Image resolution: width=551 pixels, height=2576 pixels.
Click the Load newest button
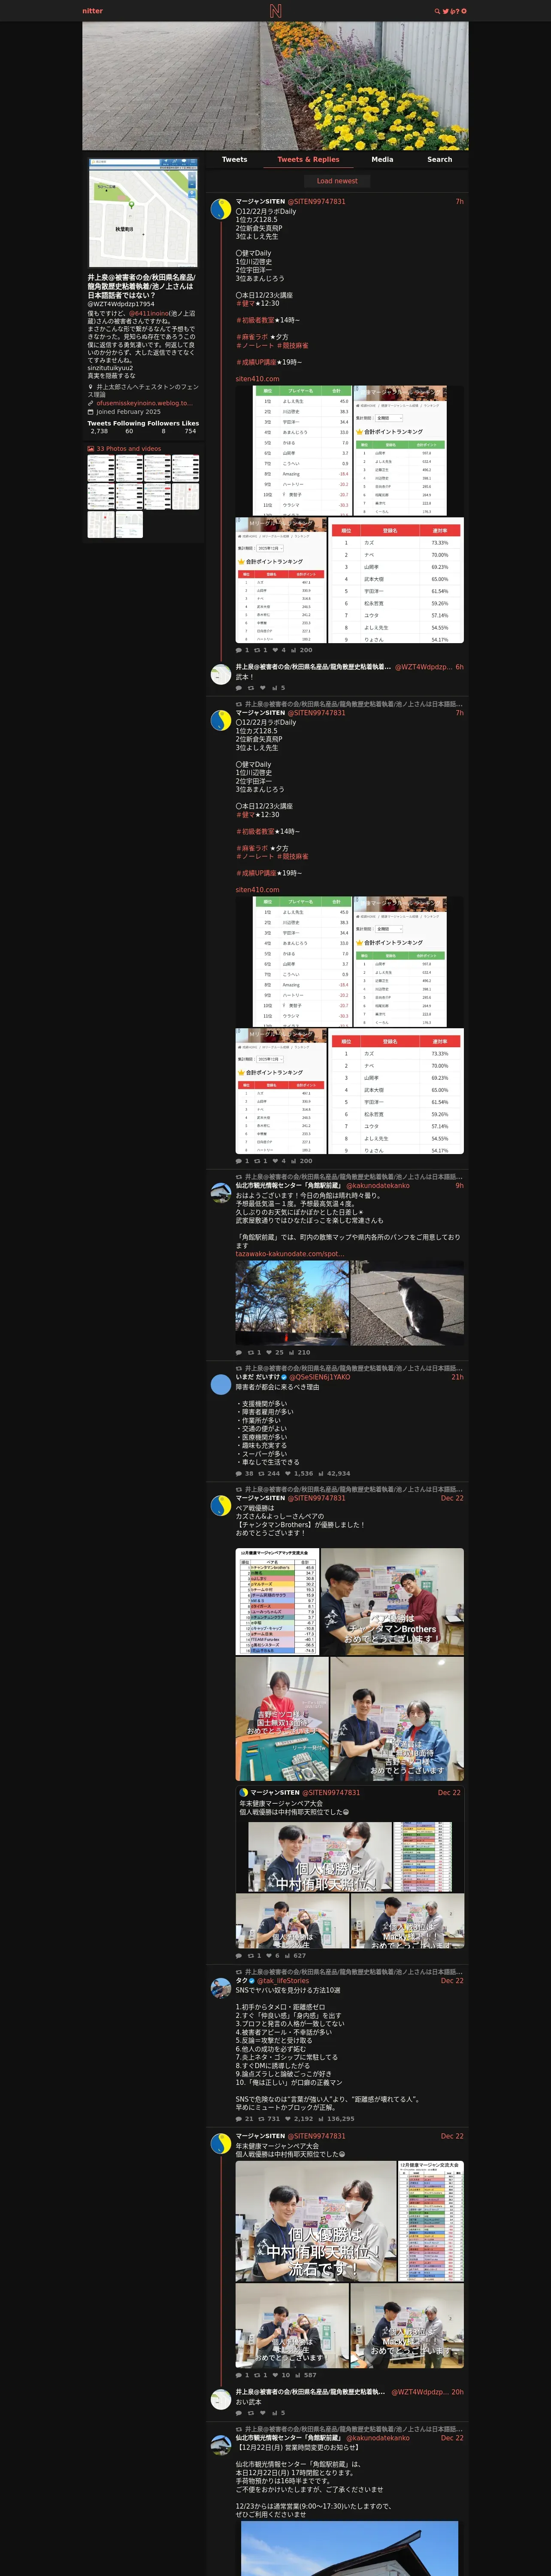[x=337, y=181]
